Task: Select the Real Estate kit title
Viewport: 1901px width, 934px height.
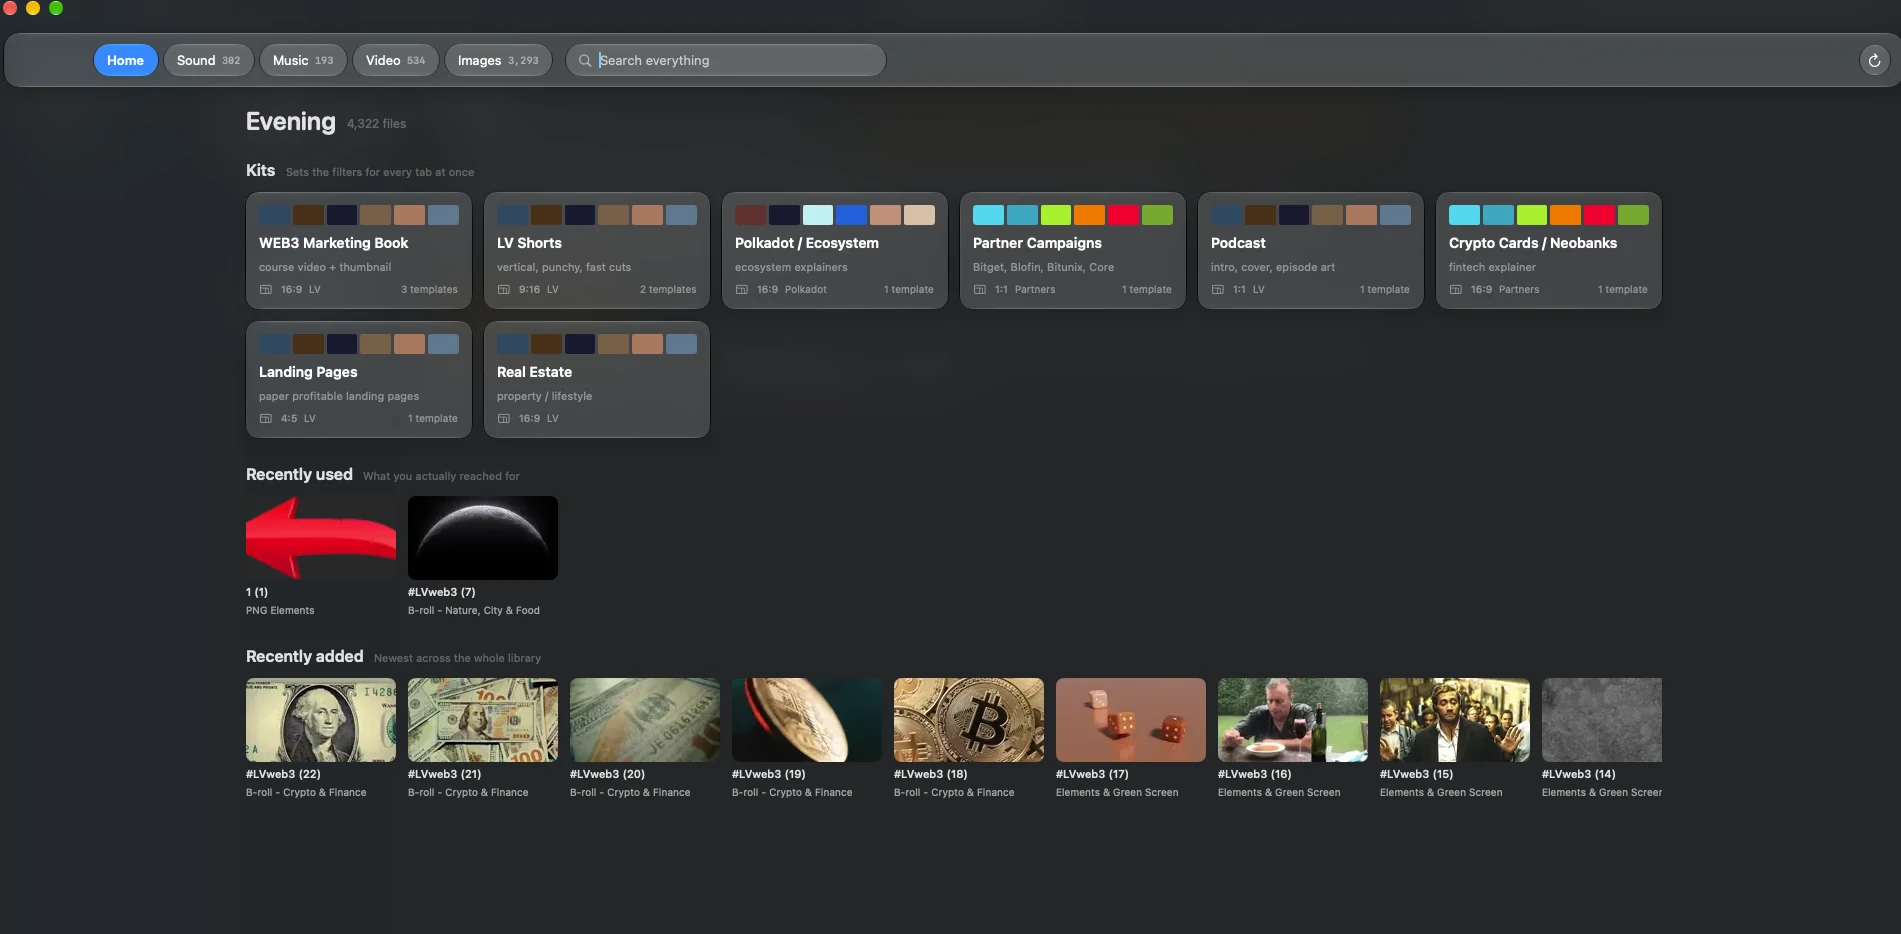Action: point(534,372)
